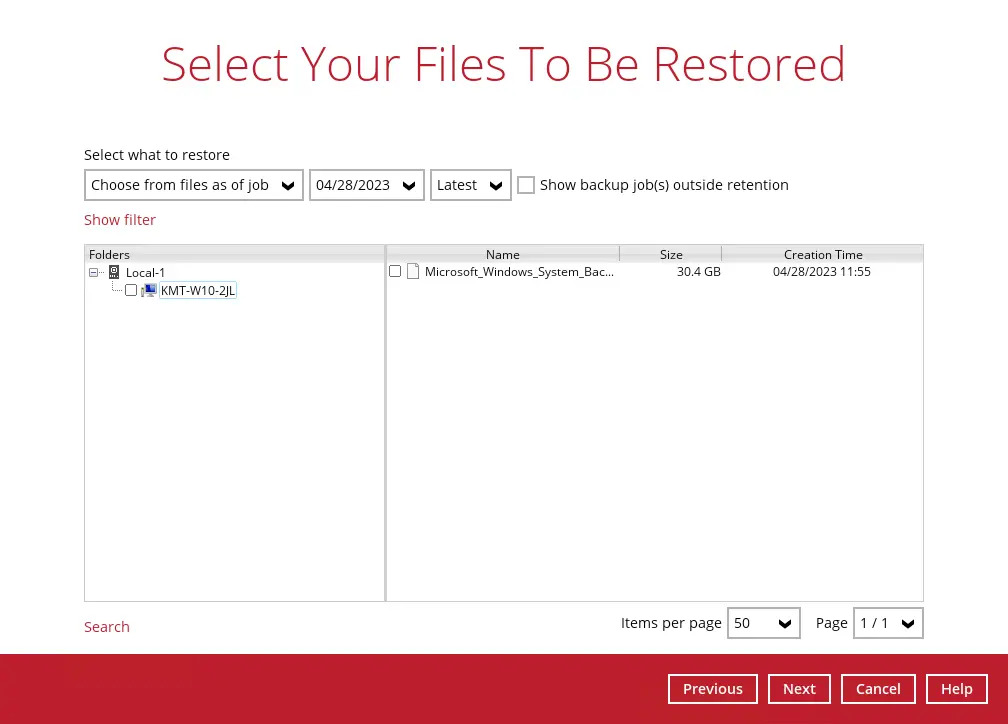Click the Microsoft_Windows_System_Backup file icon
The image size is (1008, 724).
(x=412, y=271)
